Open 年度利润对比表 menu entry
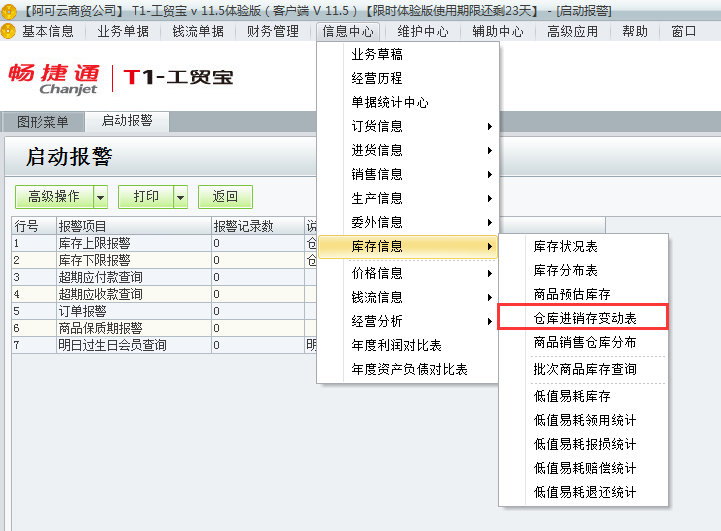 pyautogui.click(x=407, y=345)
